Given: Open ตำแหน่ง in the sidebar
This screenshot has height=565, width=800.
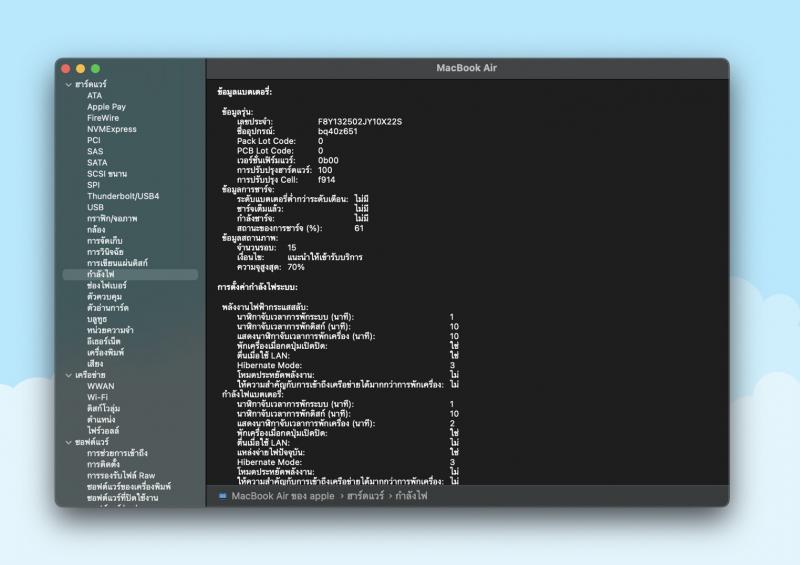Looking at the screenshot, I should (x=101, y=420).
